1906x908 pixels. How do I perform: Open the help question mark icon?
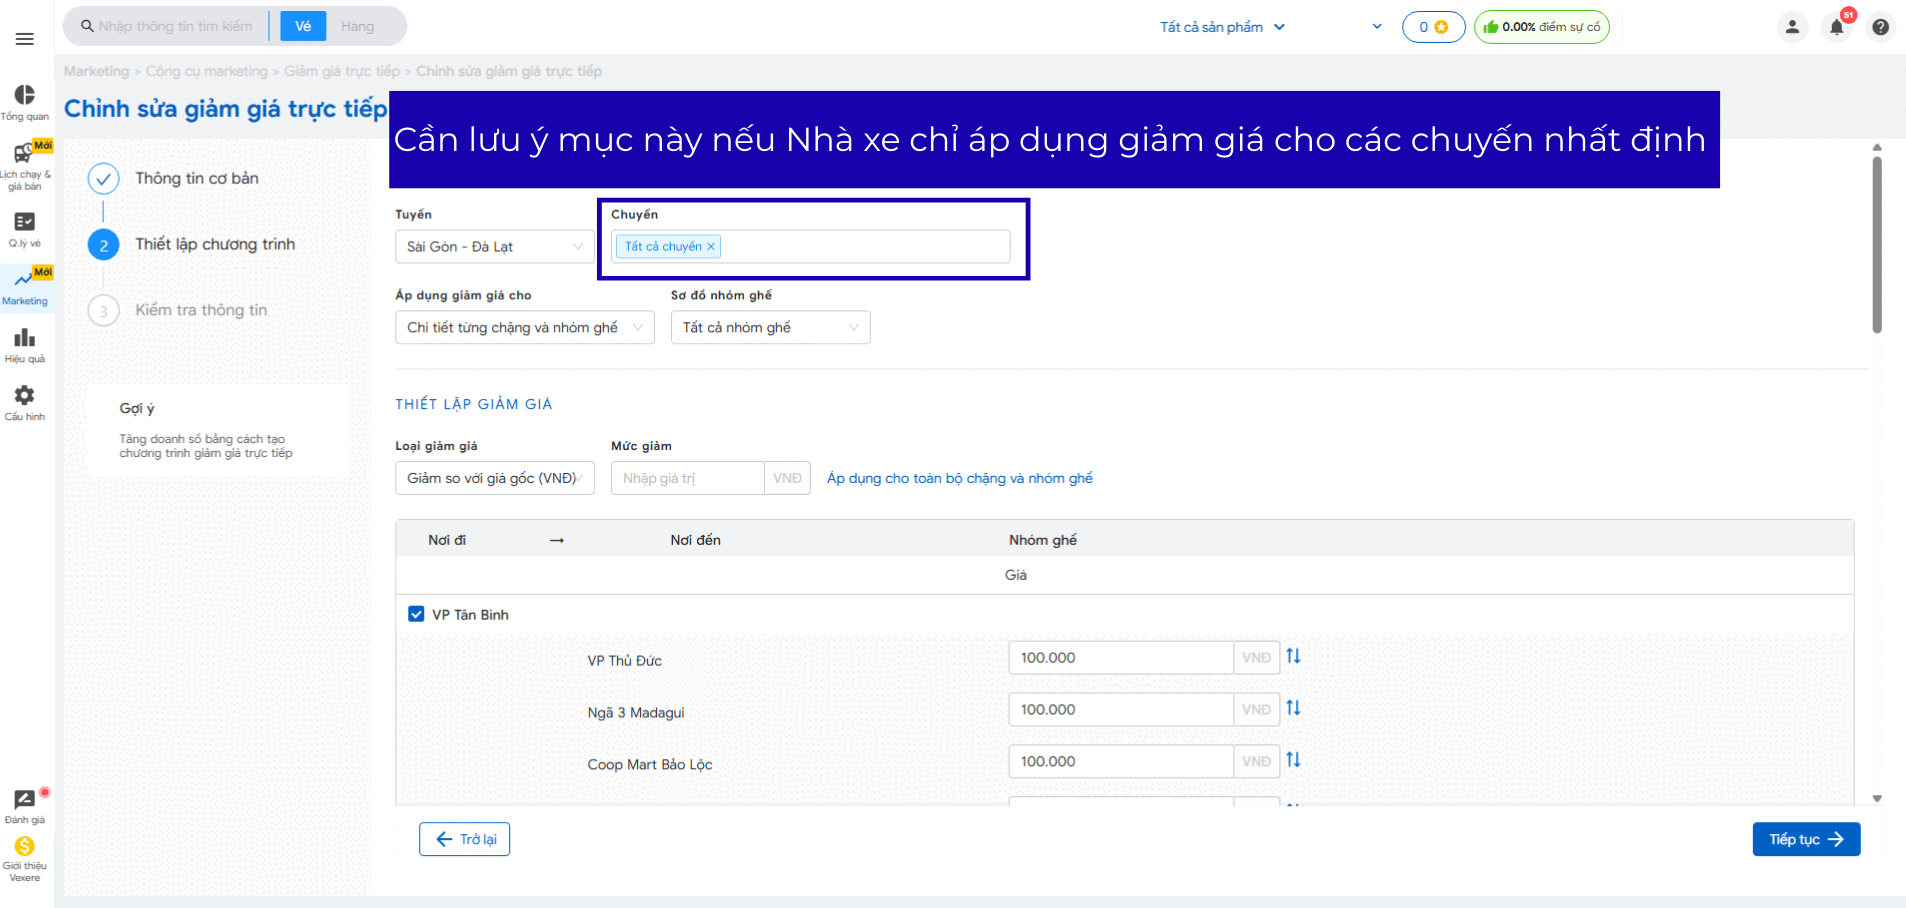pos(1880,27)
